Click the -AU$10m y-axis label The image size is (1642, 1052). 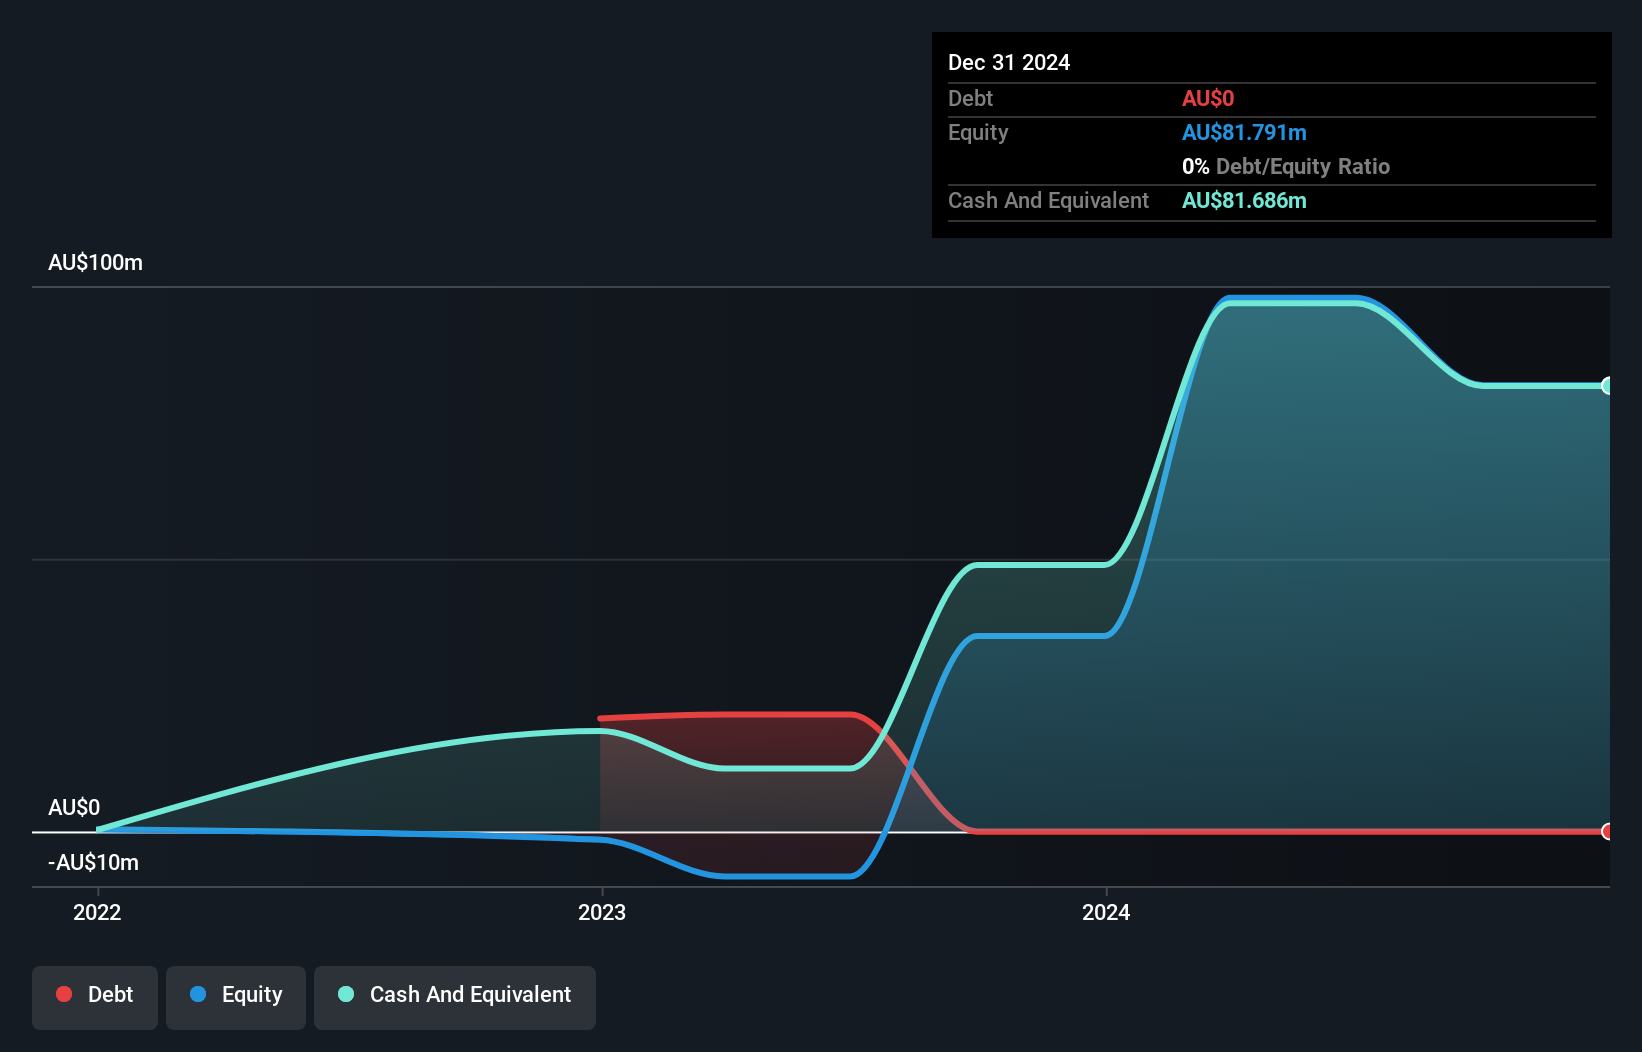pos(93,862)
